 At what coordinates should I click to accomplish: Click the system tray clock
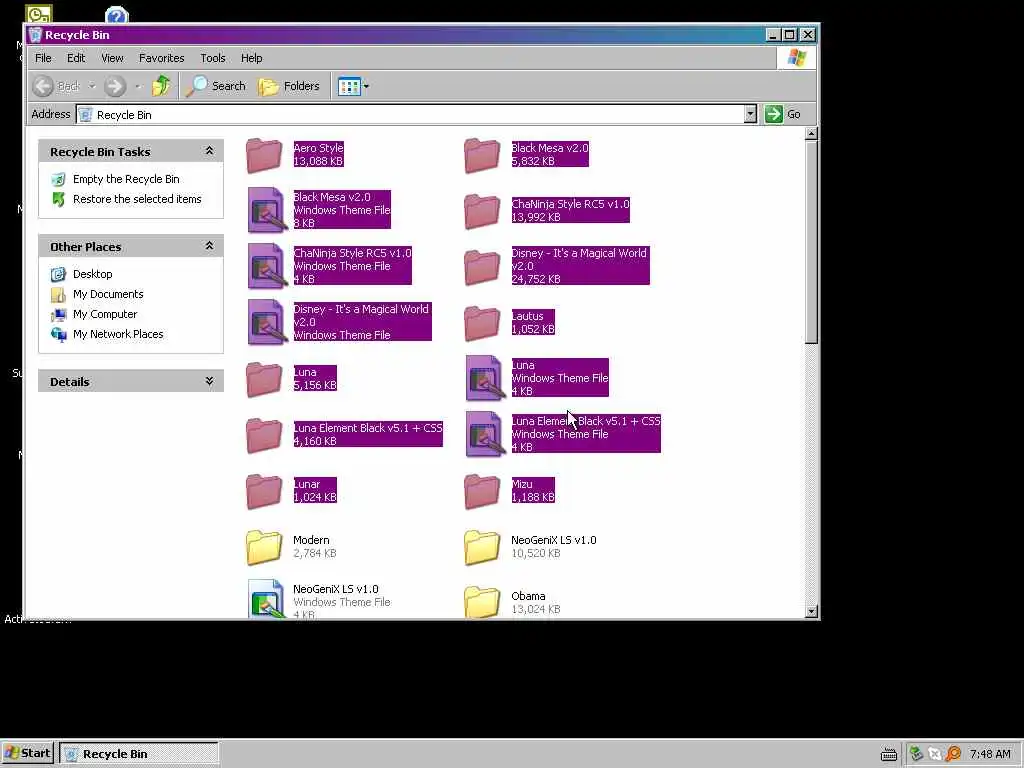tap(990, 754)
